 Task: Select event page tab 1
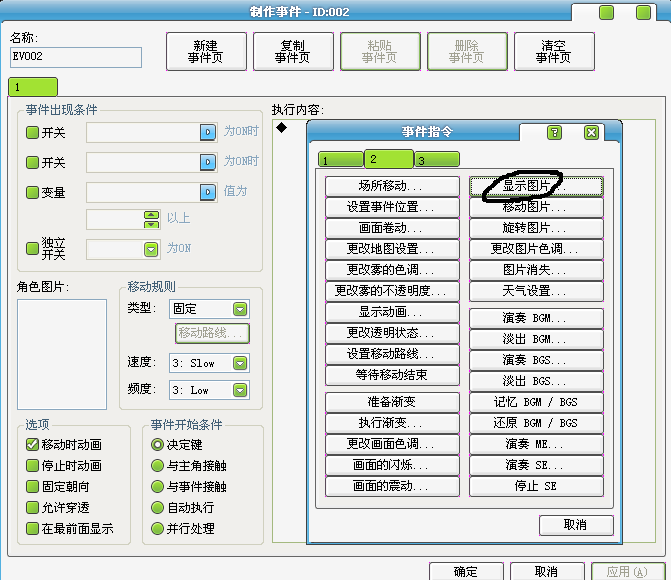pos(33,87)
